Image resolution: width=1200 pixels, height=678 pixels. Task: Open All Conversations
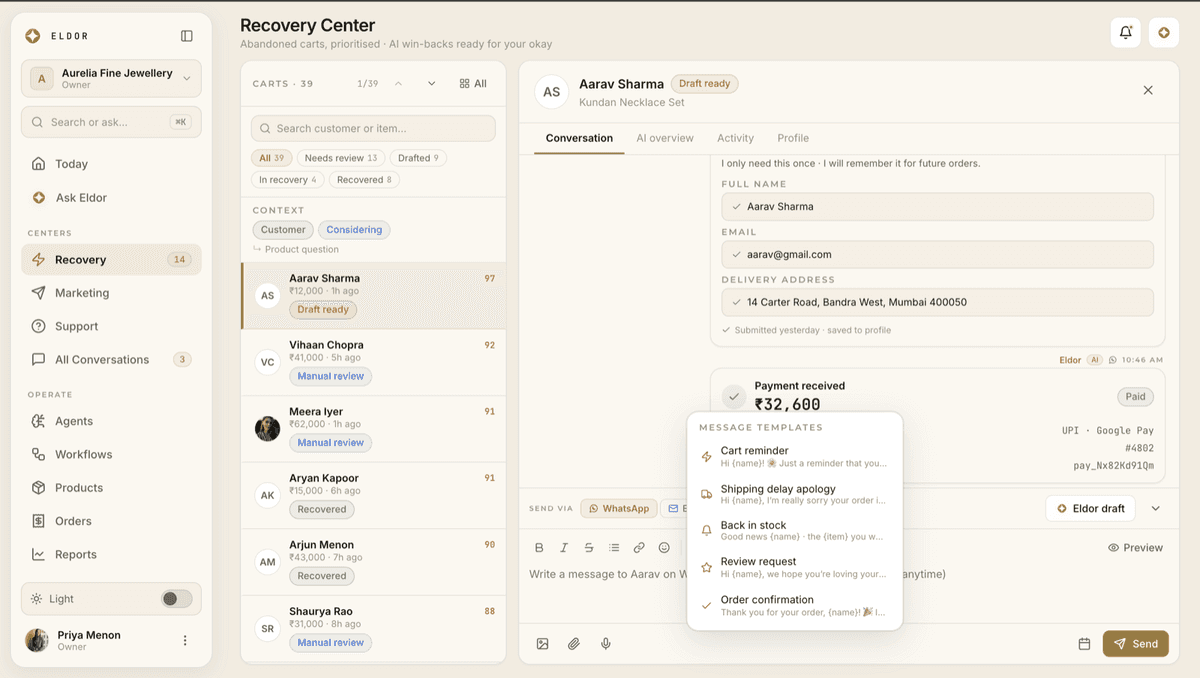[x=111, y=359]
